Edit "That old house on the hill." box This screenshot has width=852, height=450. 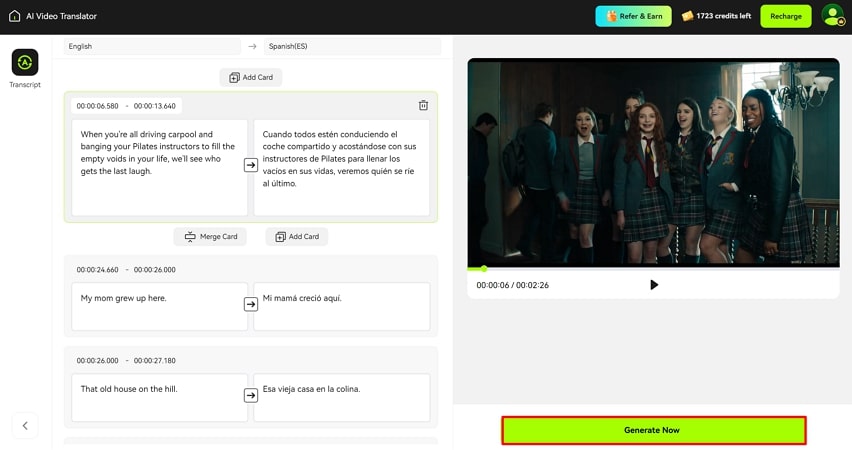[160, 397]
